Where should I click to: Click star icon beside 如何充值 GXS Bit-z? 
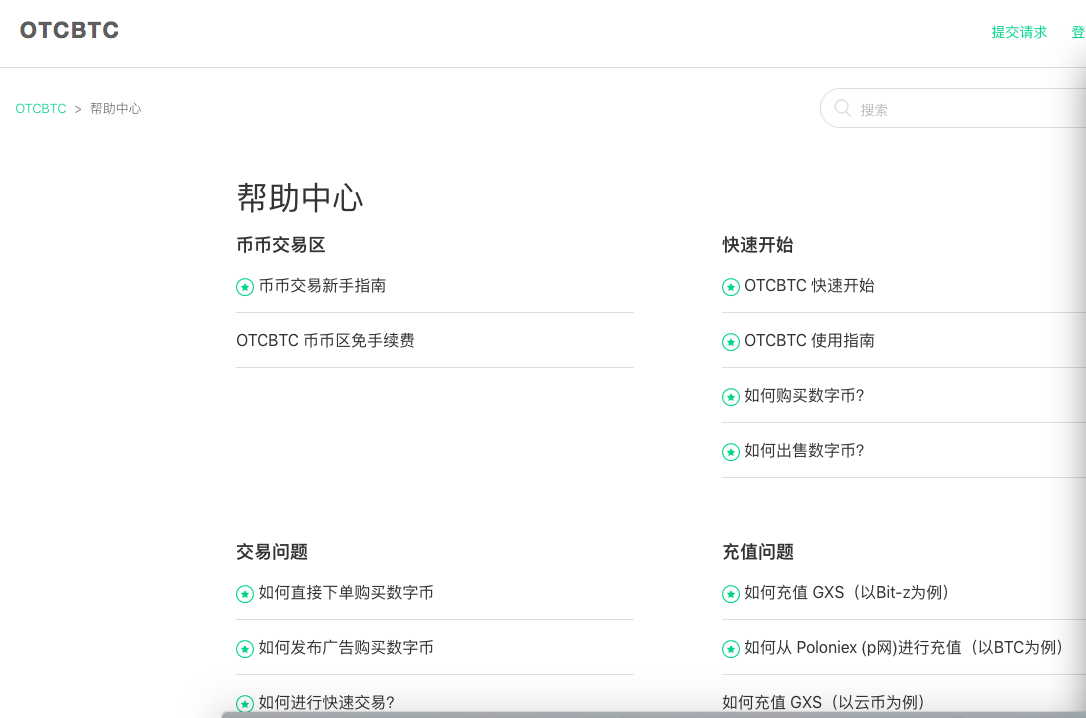point(731,594)
